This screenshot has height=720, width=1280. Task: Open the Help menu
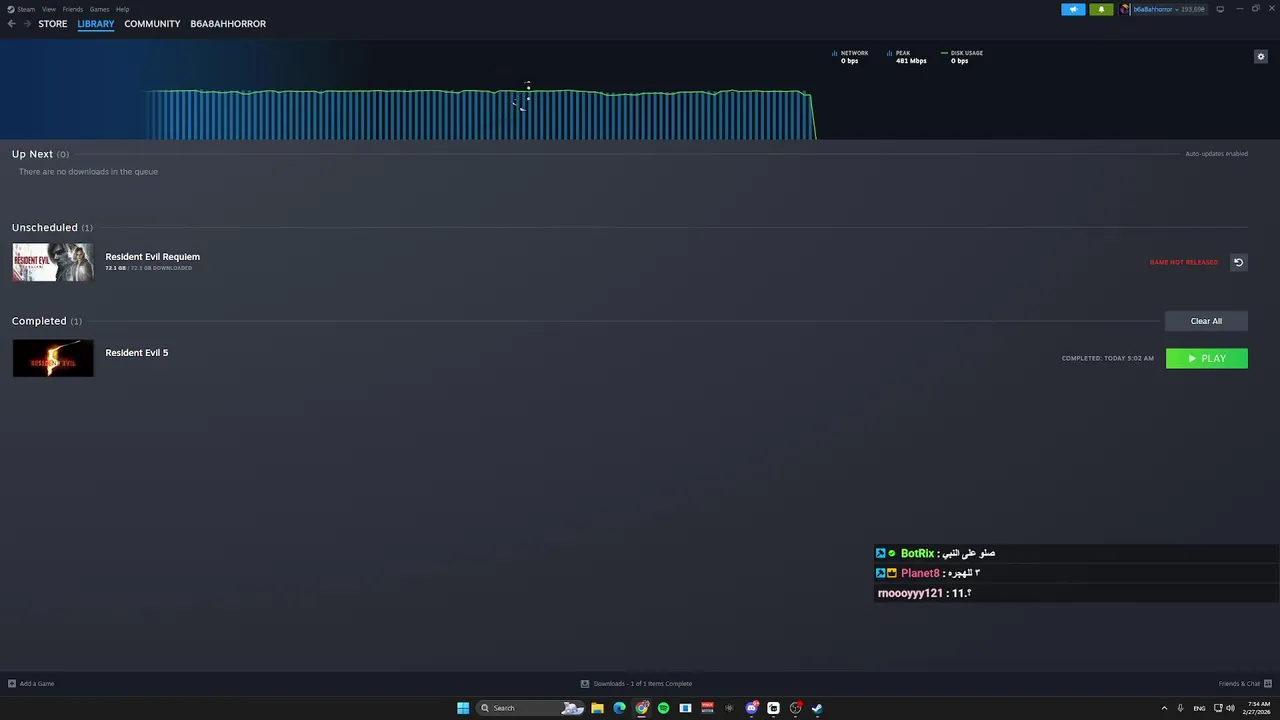pyautogui.click(x=122, y=9)
